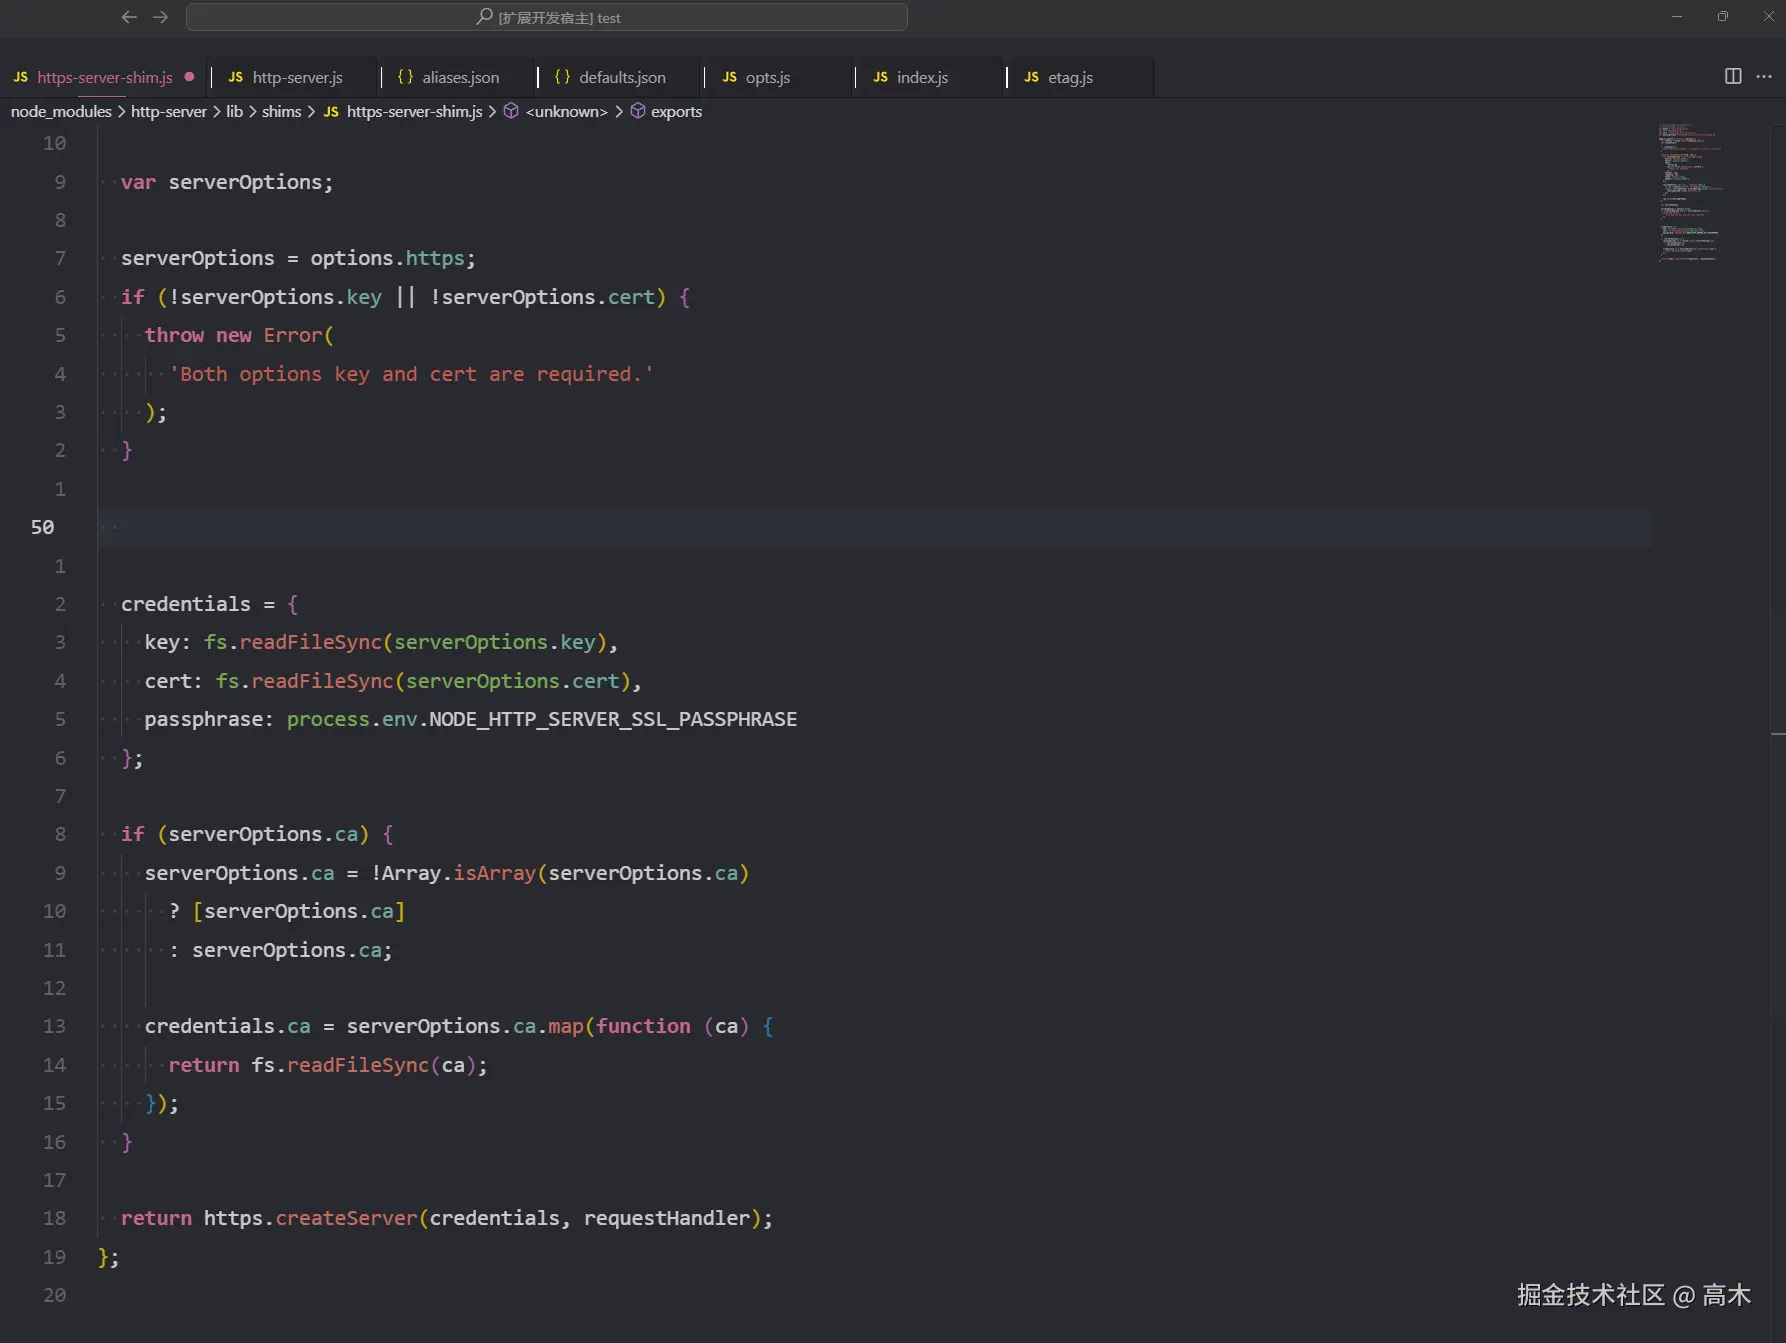Click gutter line number 20
Viewport: 1786px width, 1343px height.
coord(54,1295)
